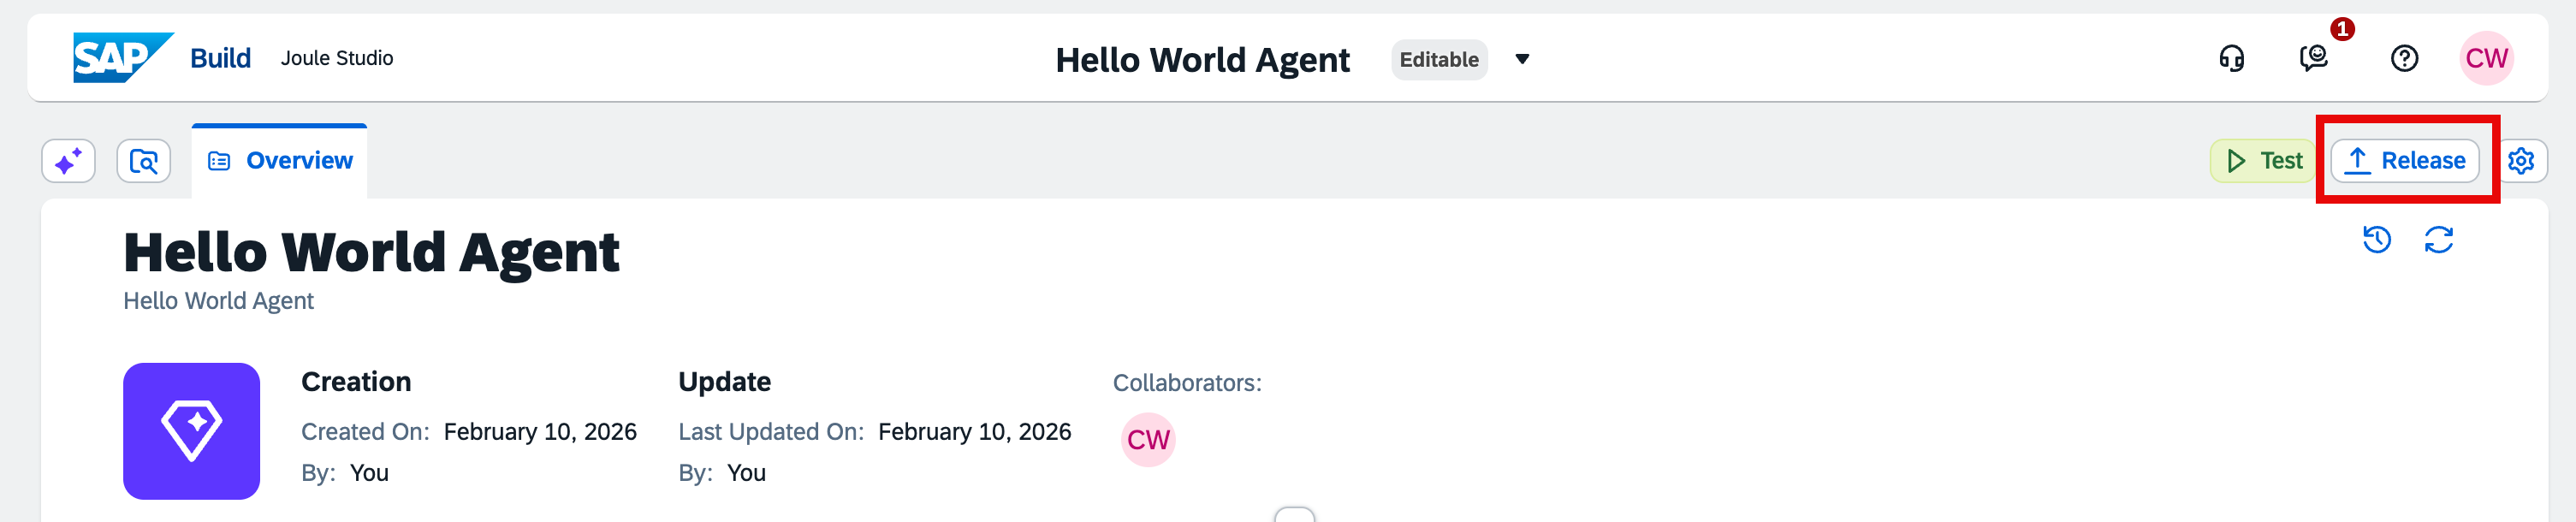The height and width of the screenshot is (522, 2576).
Task: Open the headset support icon
Action: [2231, 59]
